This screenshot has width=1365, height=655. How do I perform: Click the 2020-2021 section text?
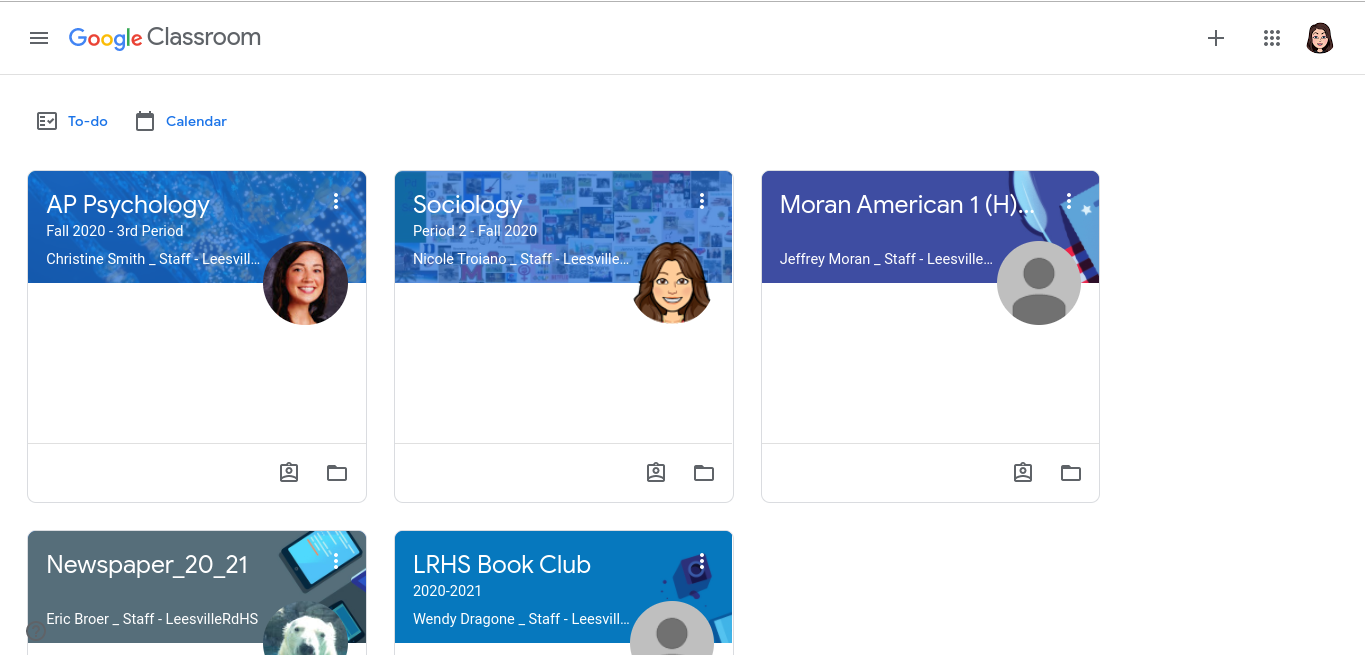447,591
